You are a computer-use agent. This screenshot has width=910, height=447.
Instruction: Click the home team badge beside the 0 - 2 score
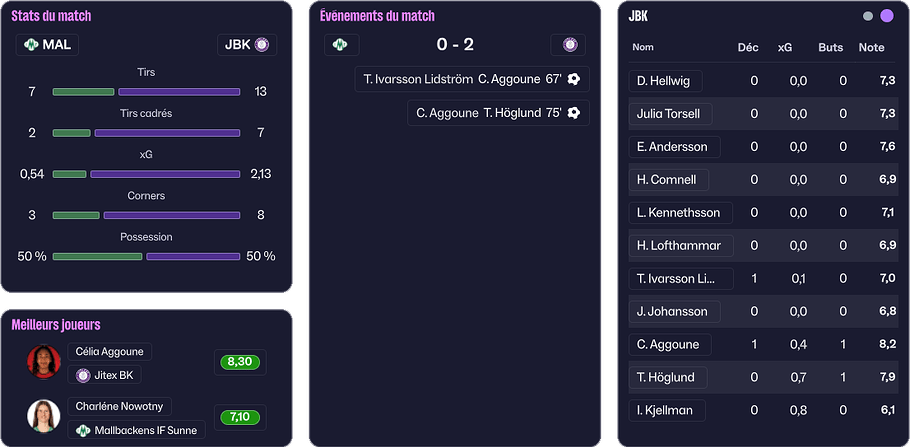342,45
